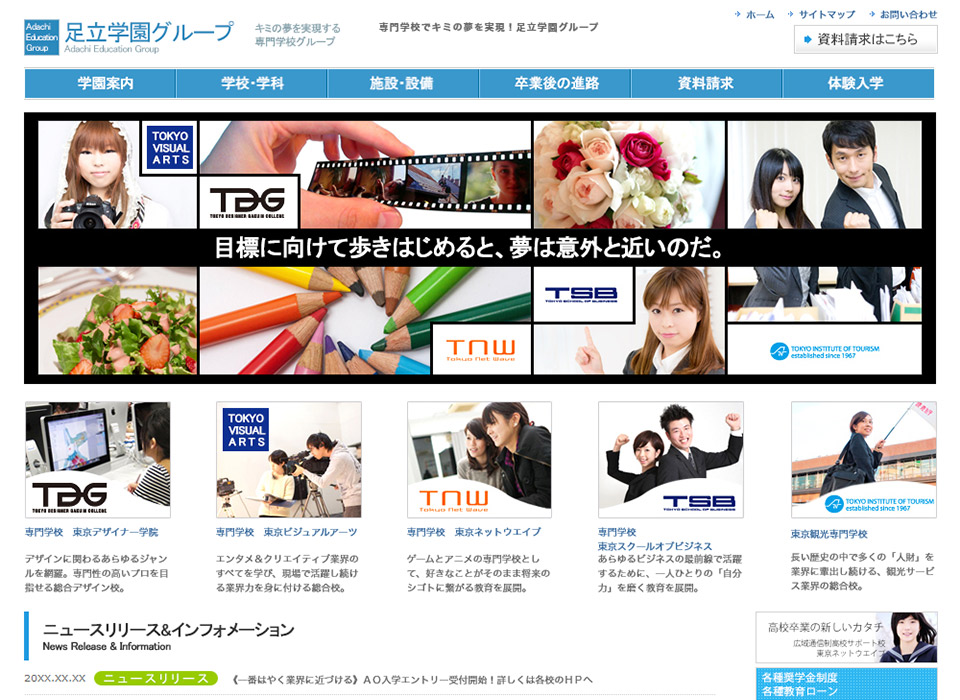Open the 施設・設備 menu
960x700 pixels.
[x=403, y=83]
